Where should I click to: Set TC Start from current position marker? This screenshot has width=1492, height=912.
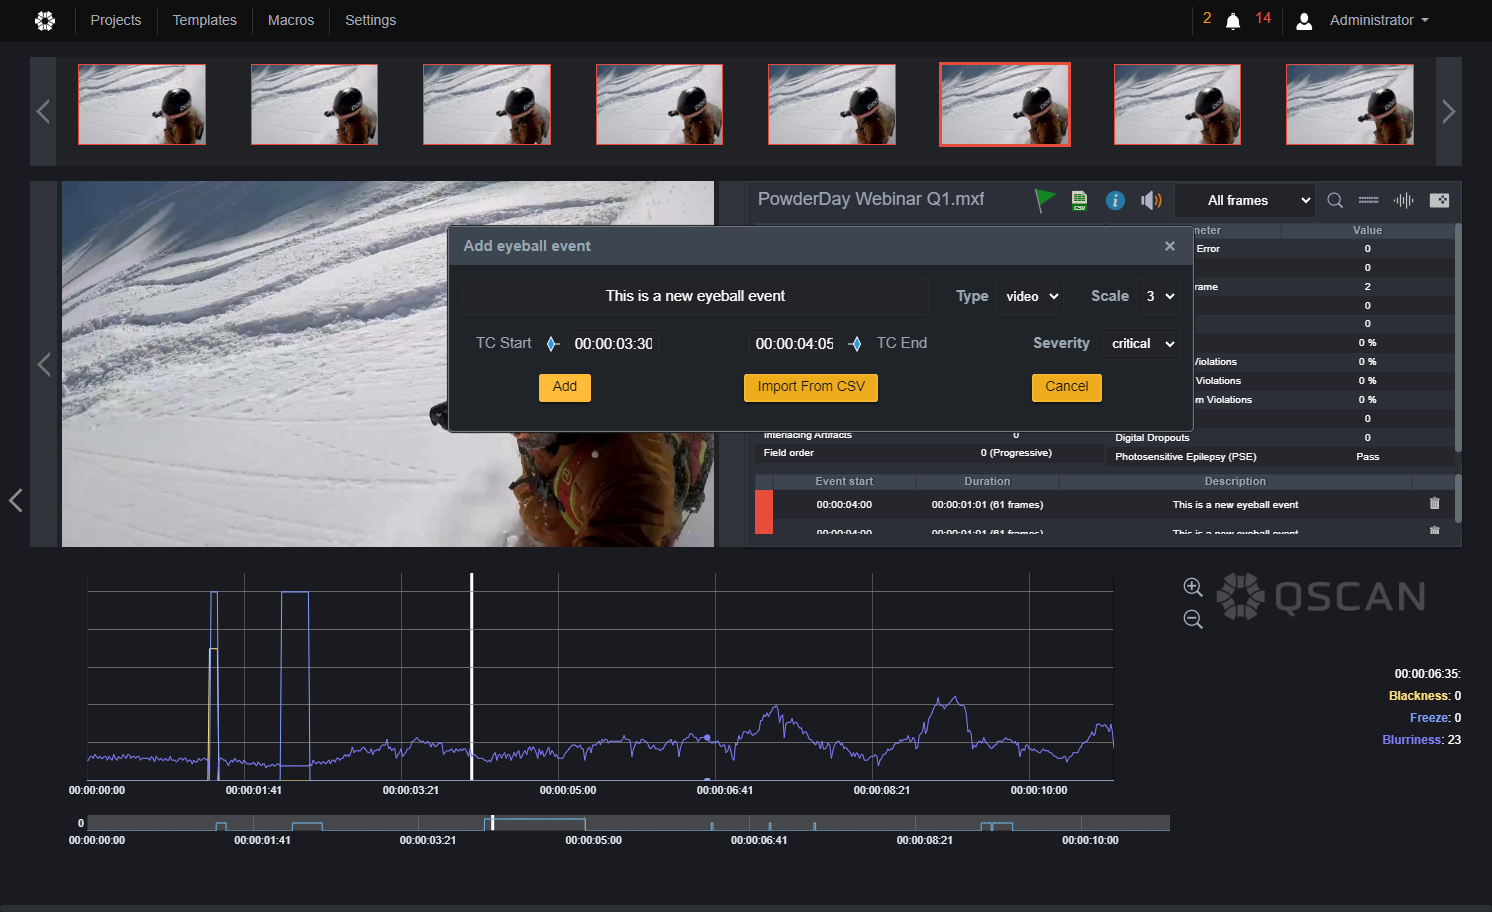tap(552, 344)
